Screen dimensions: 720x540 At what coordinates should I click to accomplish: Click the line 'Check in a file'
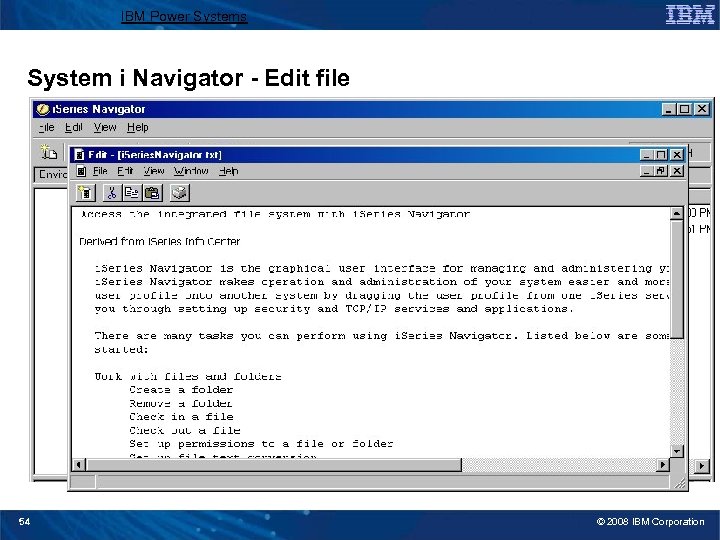181,417
